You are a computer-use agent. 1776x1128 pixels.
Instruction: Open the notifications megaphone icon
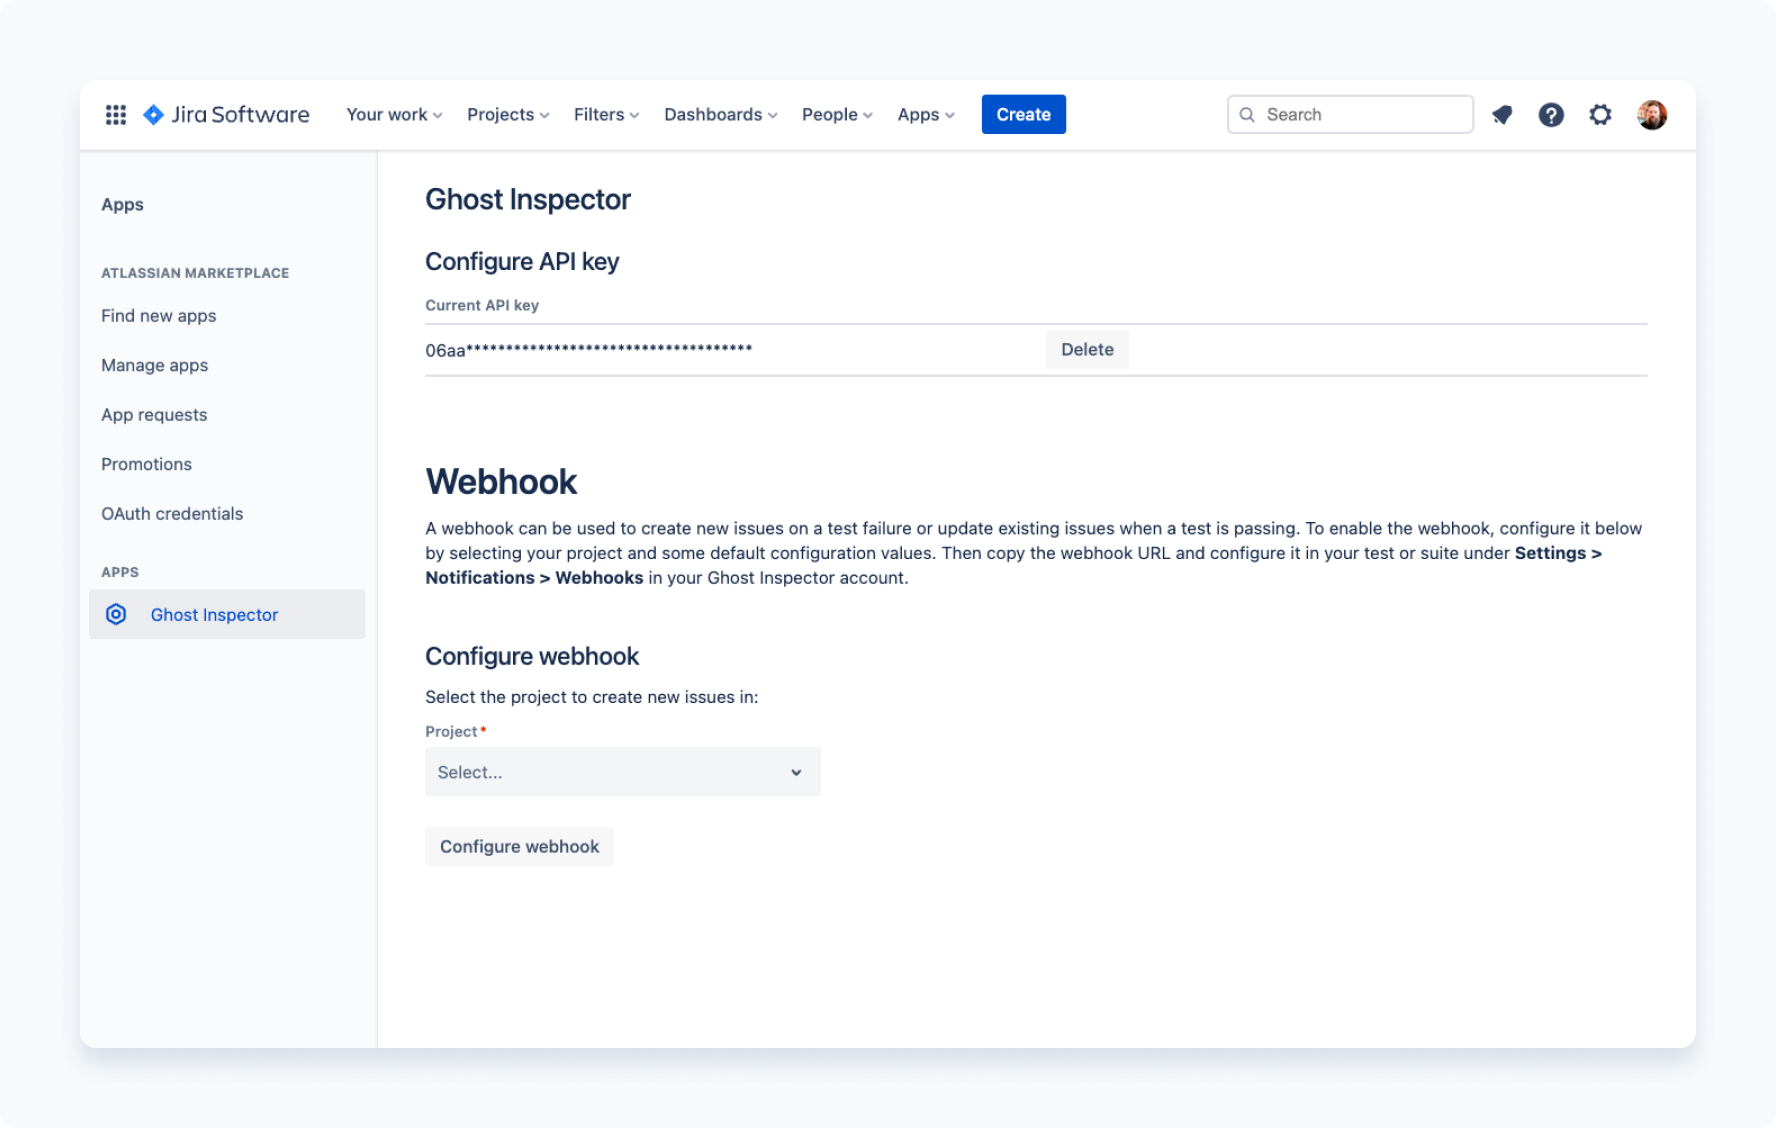[1502, 114]
